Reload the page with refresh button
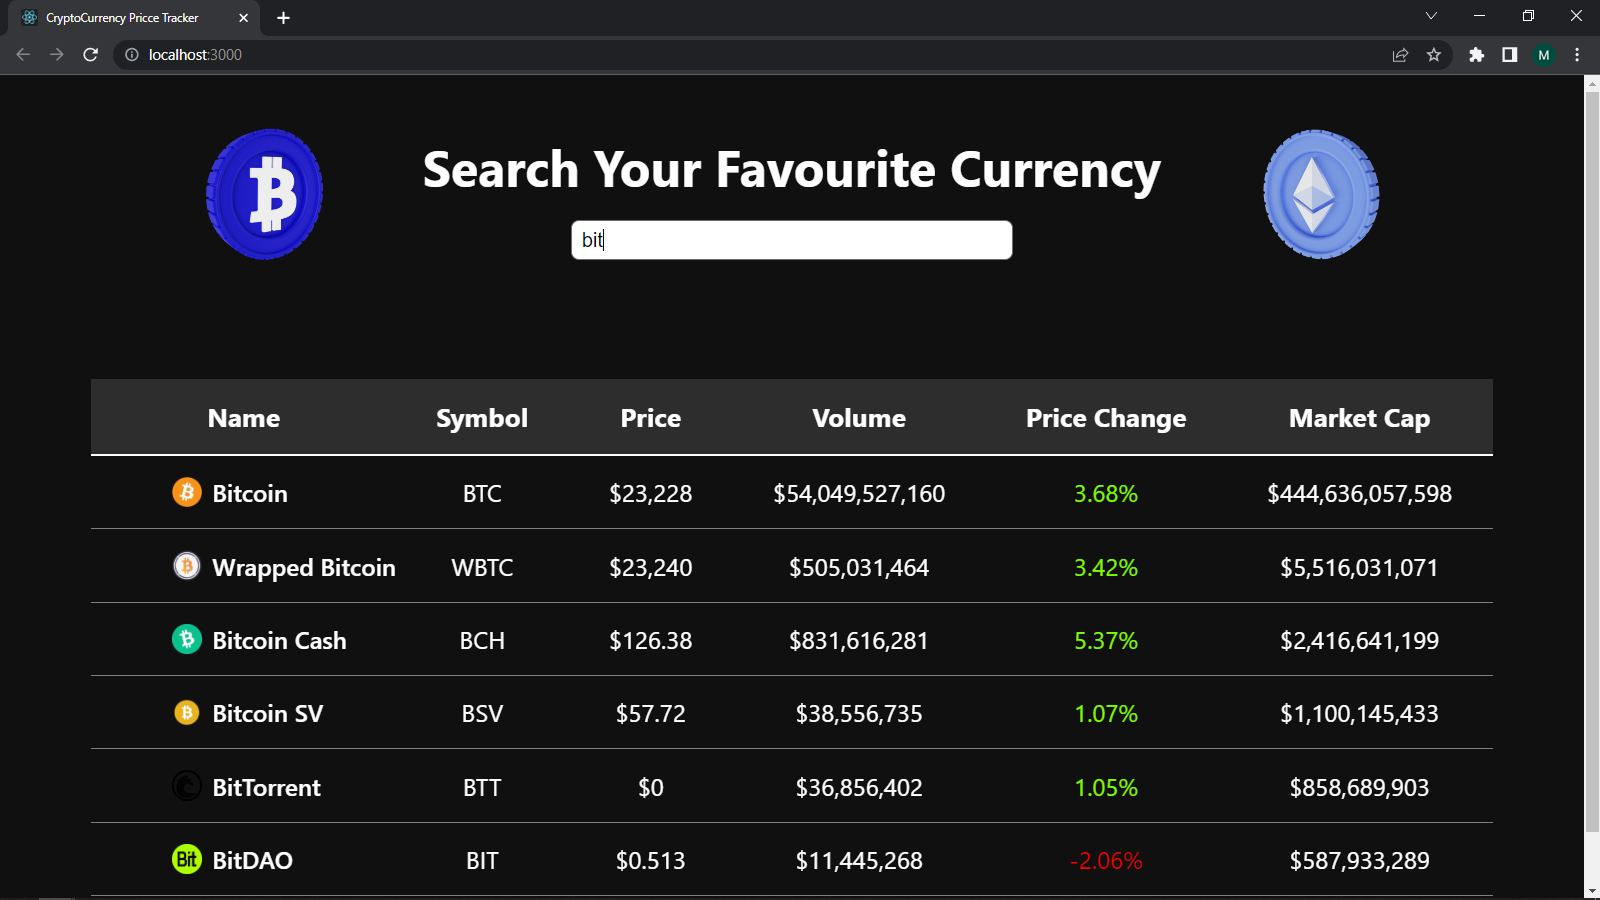This screenshot has width=1600, height=900. (x=91, y=55)
